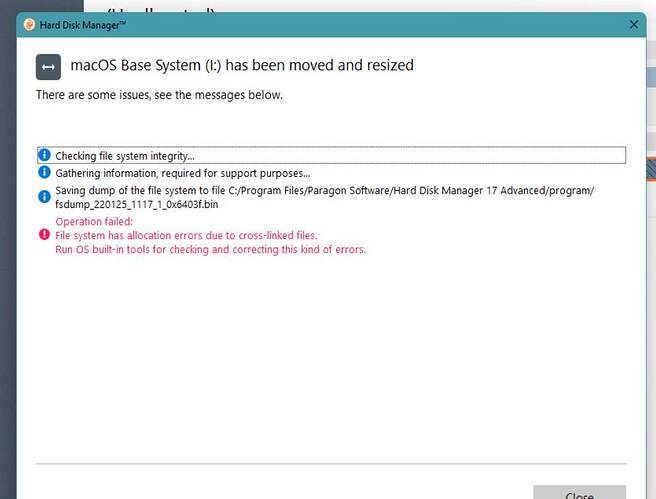This screenshot has height=499, width=656.
Task: Click info icon beside Checking file system integrity
Action: pyautogui.click(x=44, y=155)
